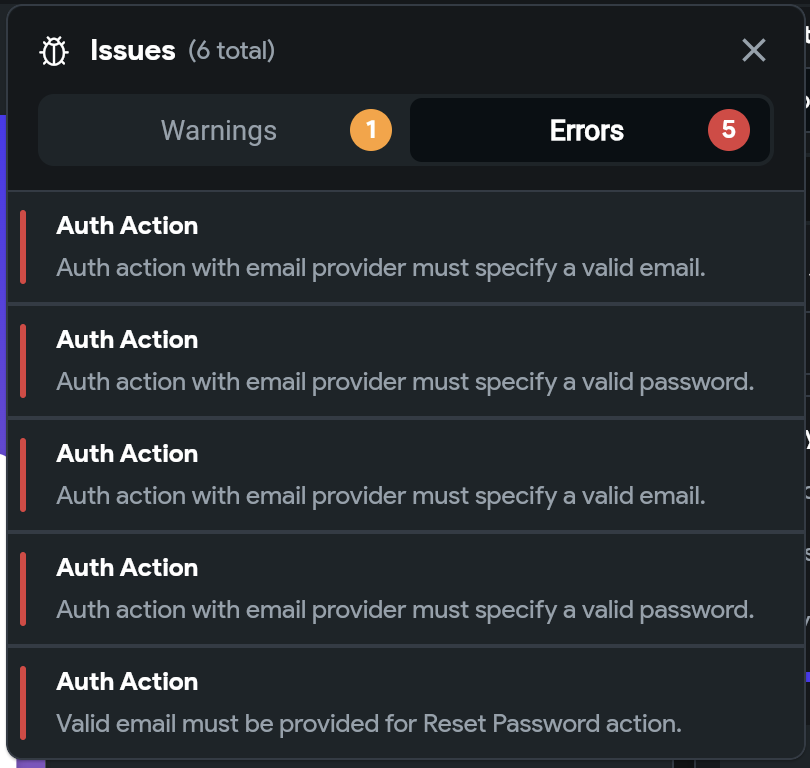Click the Auth Action title of the topmost error
The image size is (810, 768).
tap(127, 226)
